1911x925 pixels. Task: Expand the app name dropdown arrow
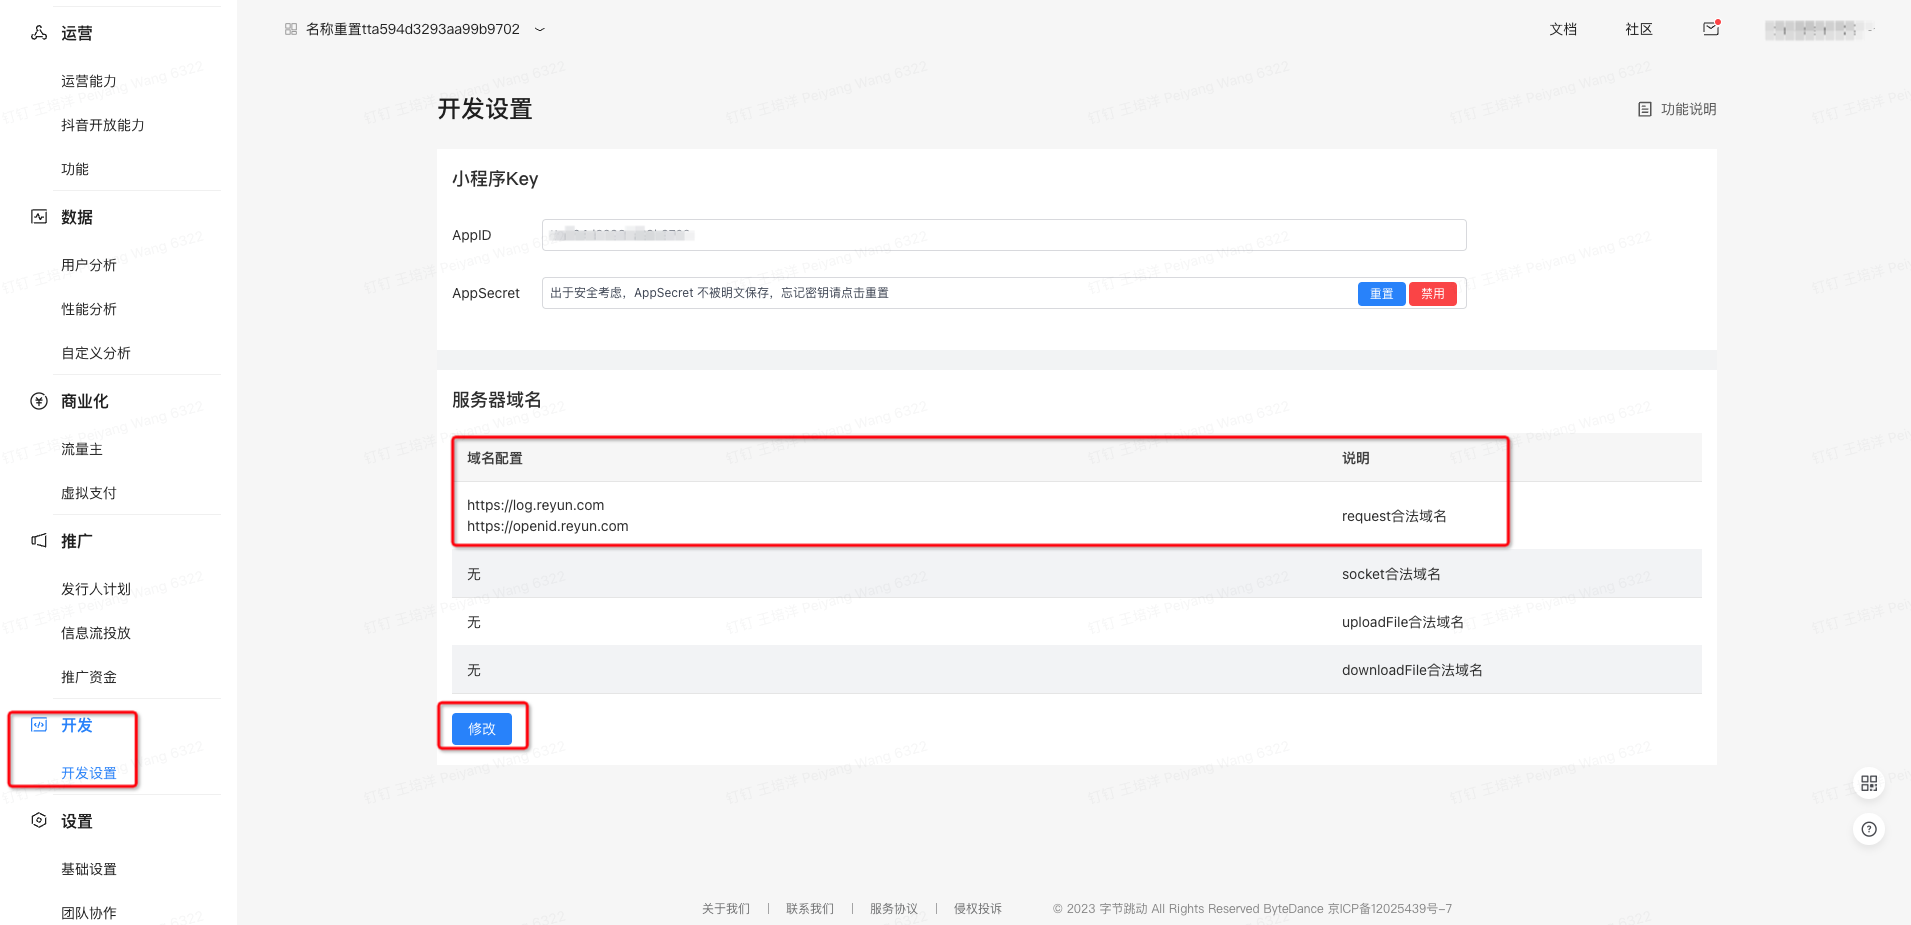(x=540, y=30)
